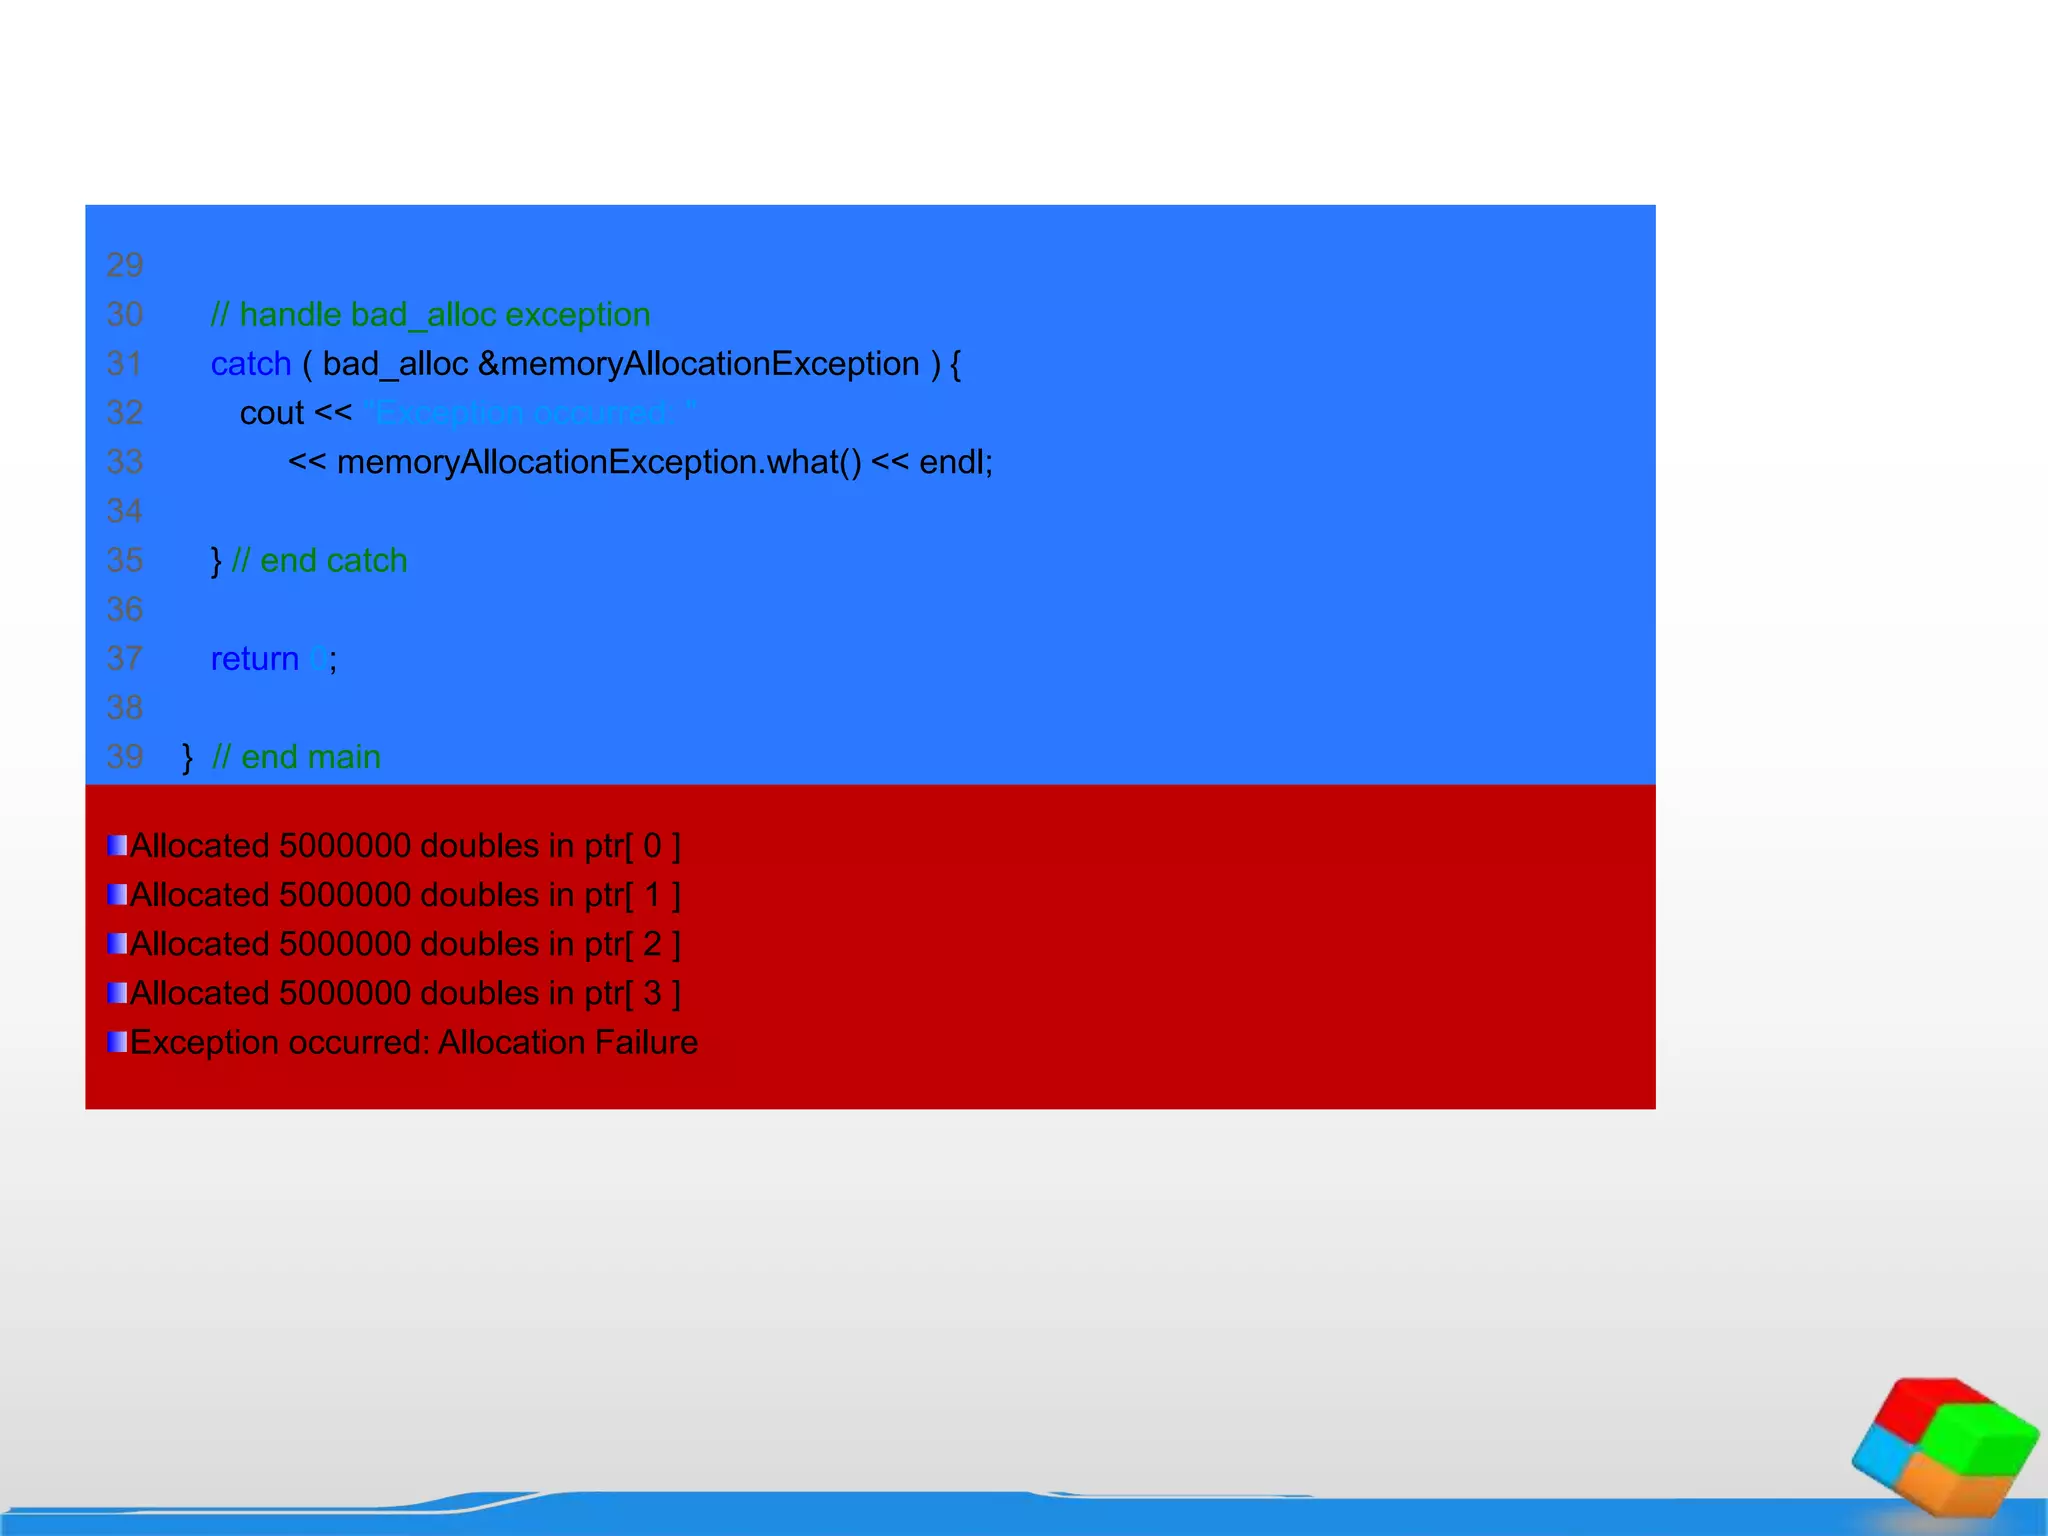The height and width of the screenshot is (1536, 2048).
Task: Click output line 'Allocated 5000000 doubles in ptr[ 1 ]'
Action: [x=406, y=895]
